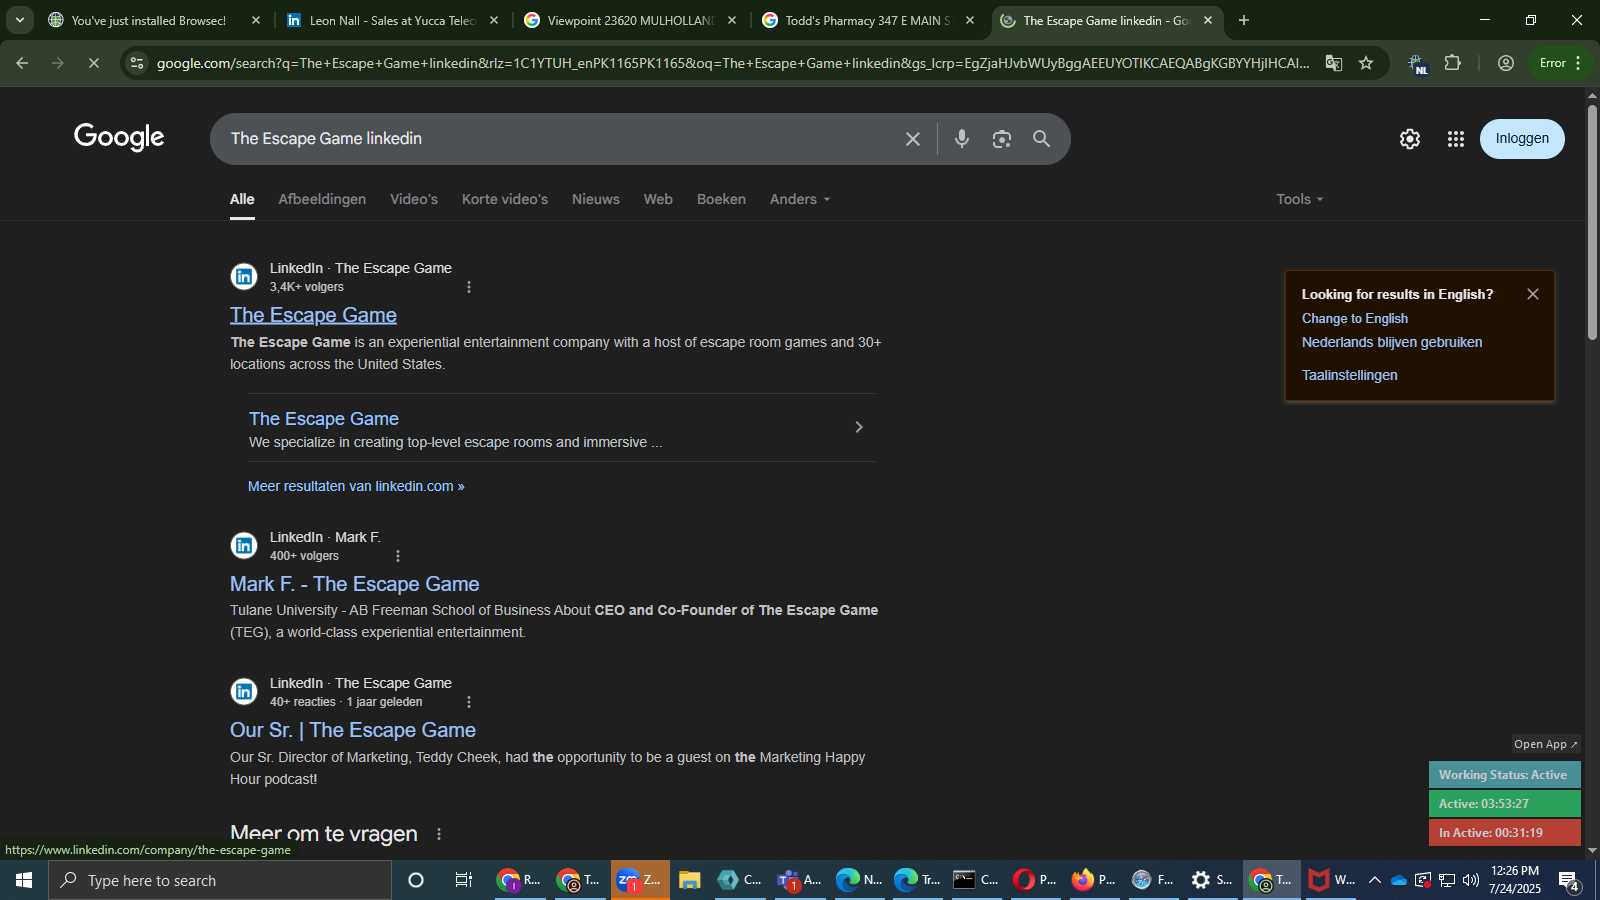This screenshot has height=900, width=1600.
Task: Start voice search with the microphone icon
Action: [961, 139]
